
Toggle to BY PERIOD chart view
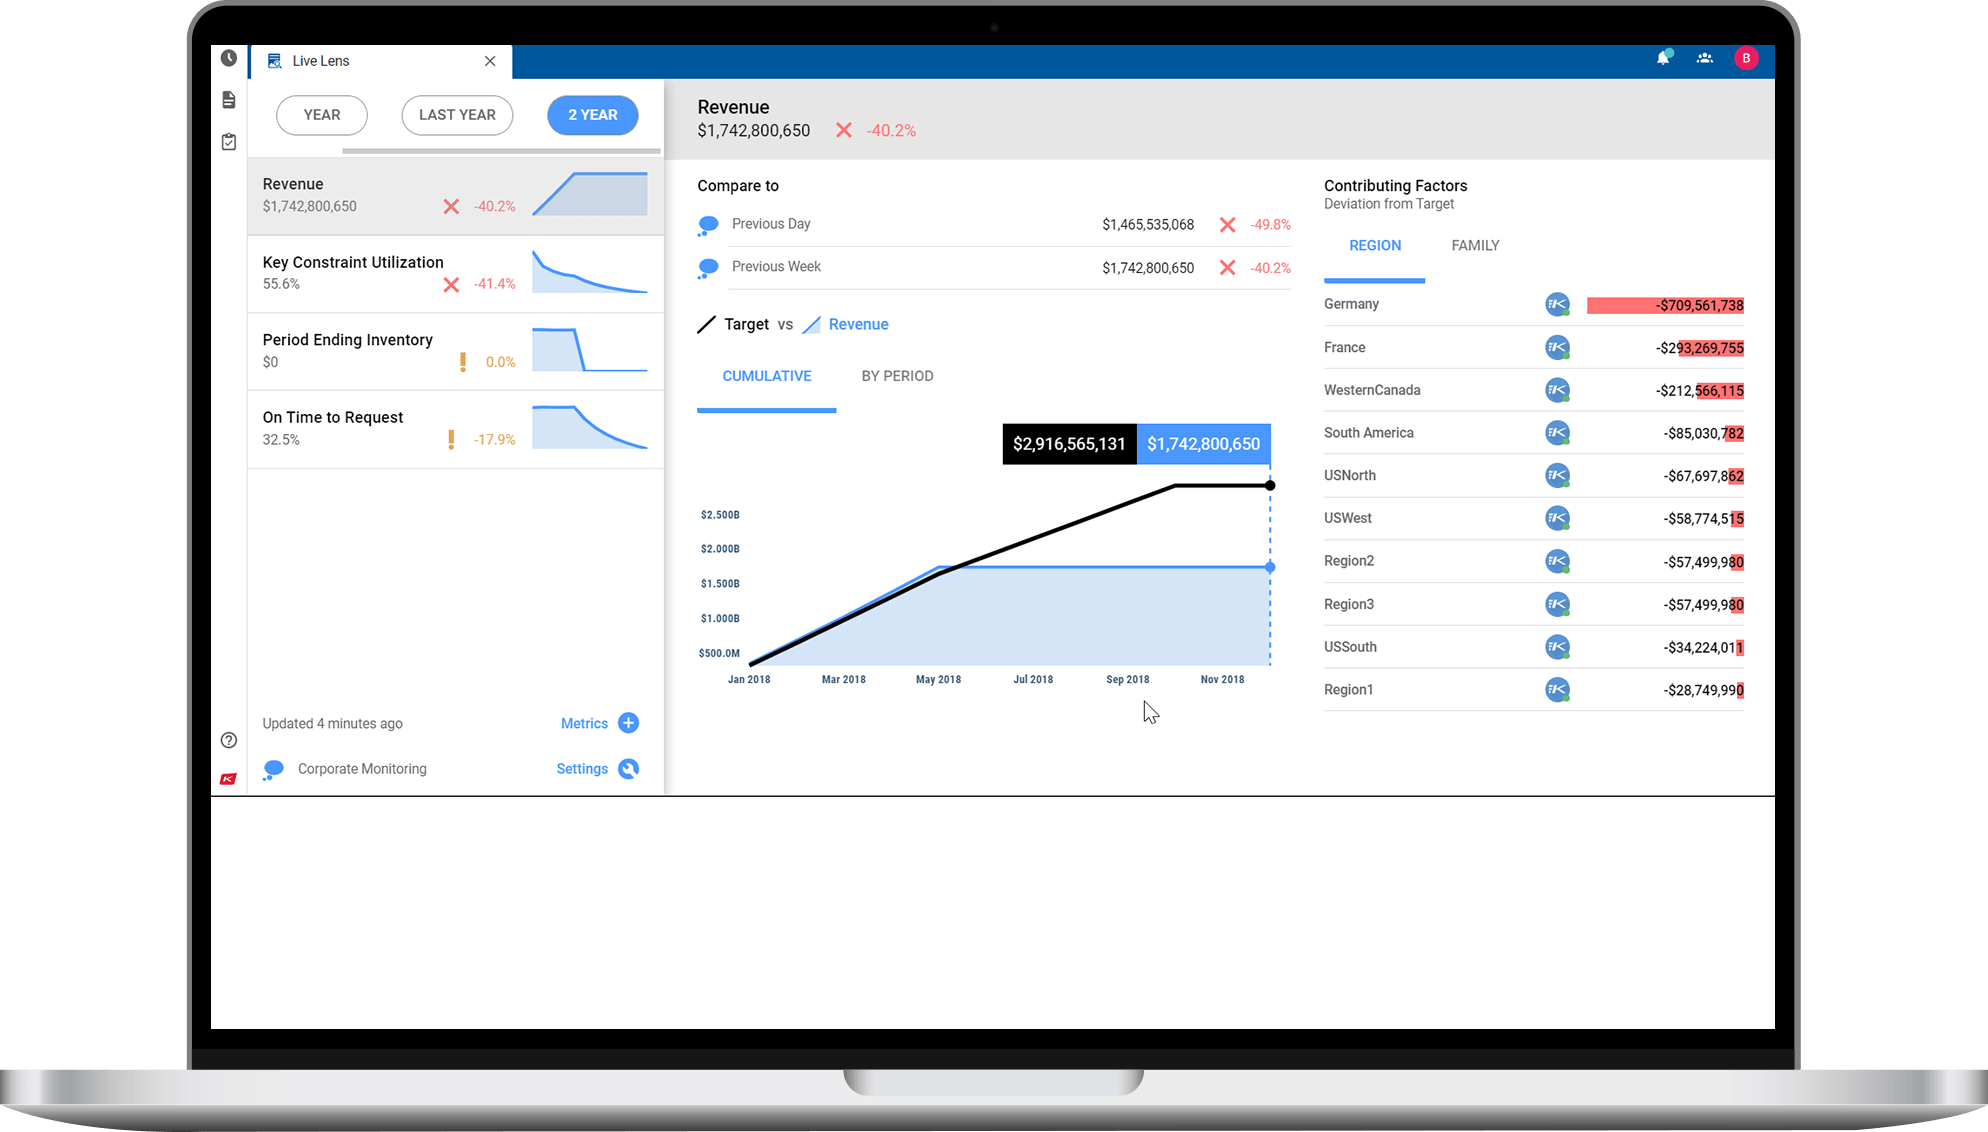click(x=896, y=376)
